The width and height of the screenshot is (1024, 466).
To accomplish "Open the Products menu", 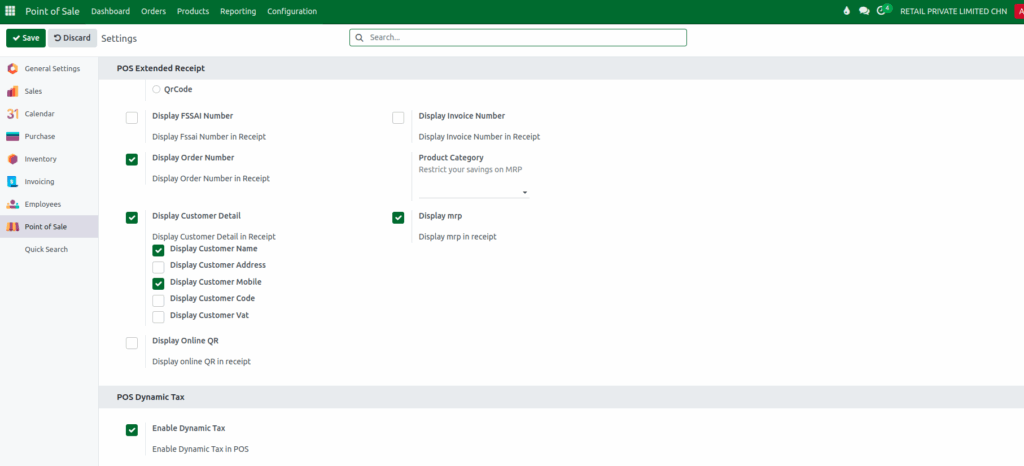I will pos(193,11).
